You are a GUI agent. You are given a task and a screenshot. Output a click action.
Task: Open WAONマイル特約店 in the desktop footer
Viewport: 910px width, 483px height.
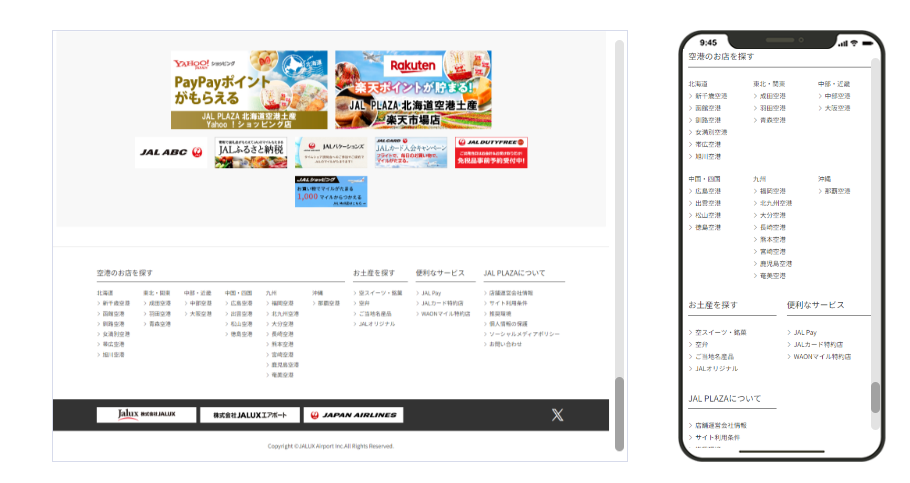446,313
